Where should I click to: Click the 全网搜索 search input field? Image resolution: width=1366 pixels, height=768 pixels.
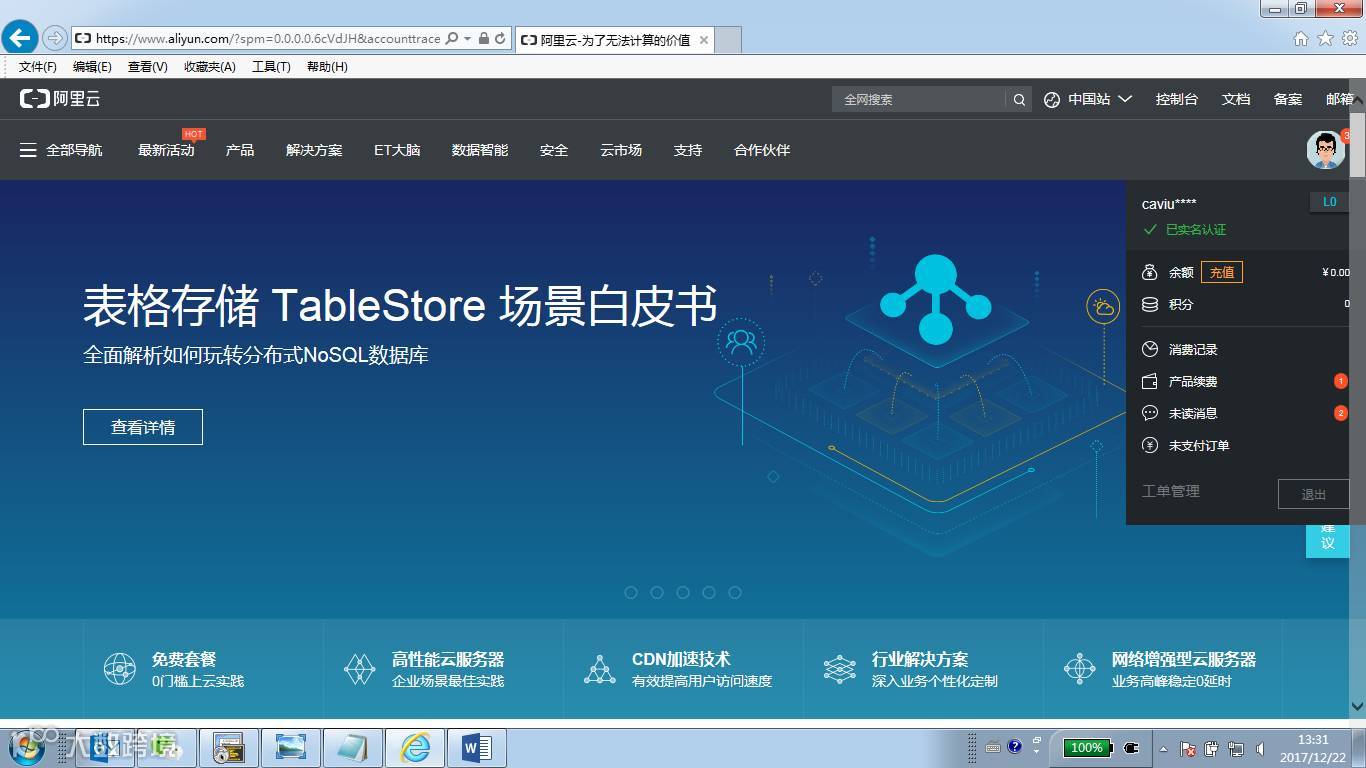[x=920, y=99]
